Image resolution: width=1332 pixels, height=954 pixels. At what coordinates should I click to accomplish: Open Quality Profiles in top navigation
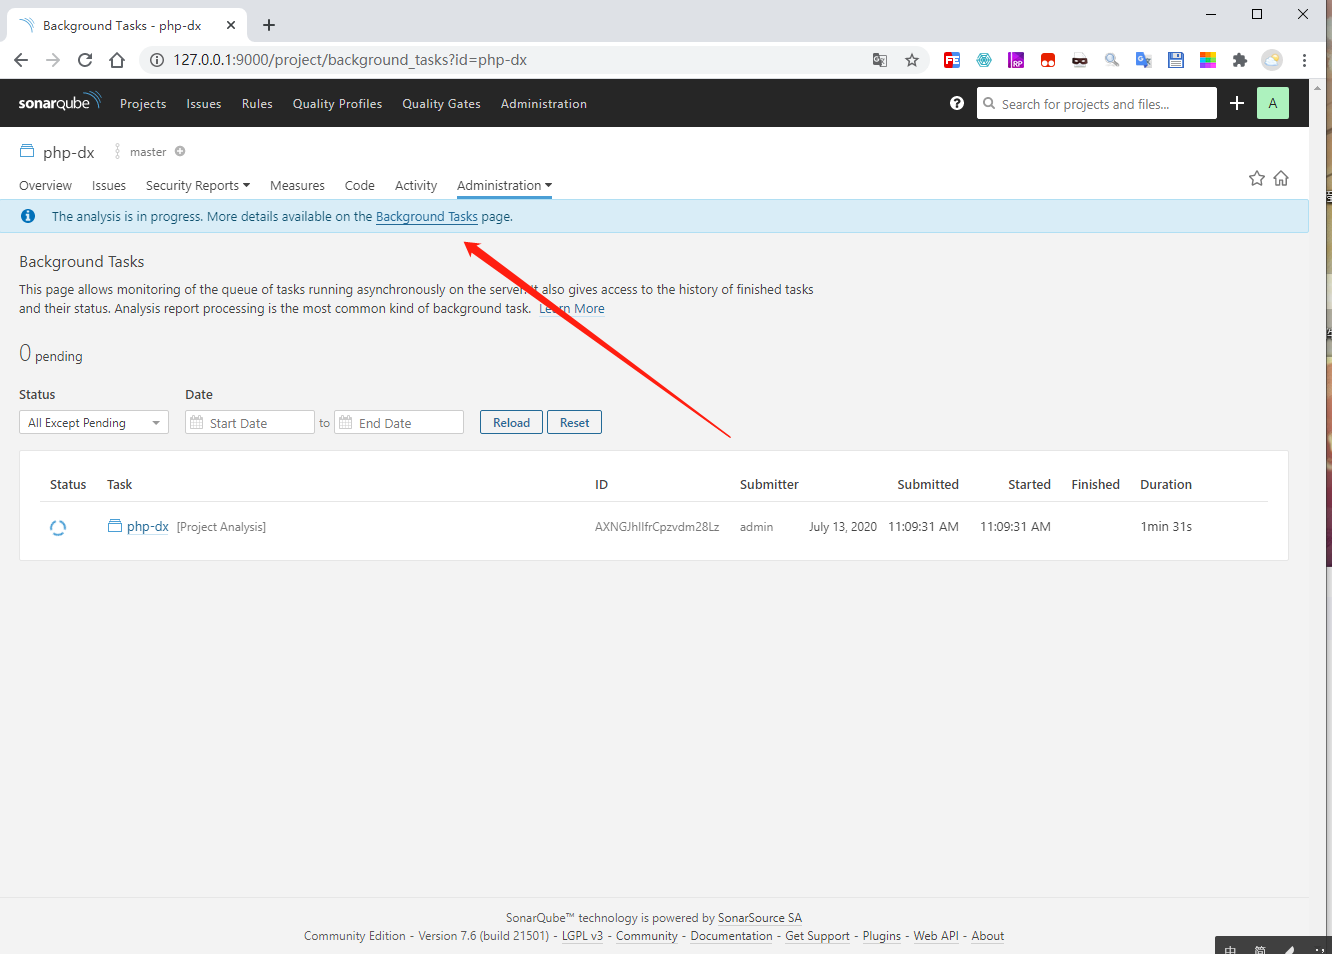pos(337,104)
